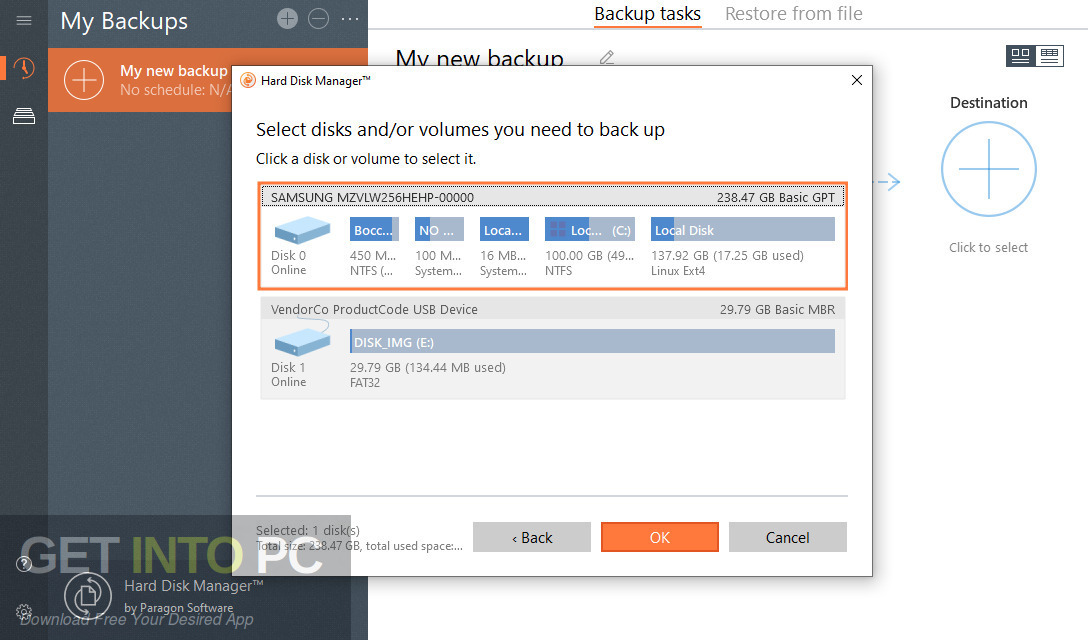Confirm selection with OK button
The image size is (1088, 640).
[x=660, y=537]
